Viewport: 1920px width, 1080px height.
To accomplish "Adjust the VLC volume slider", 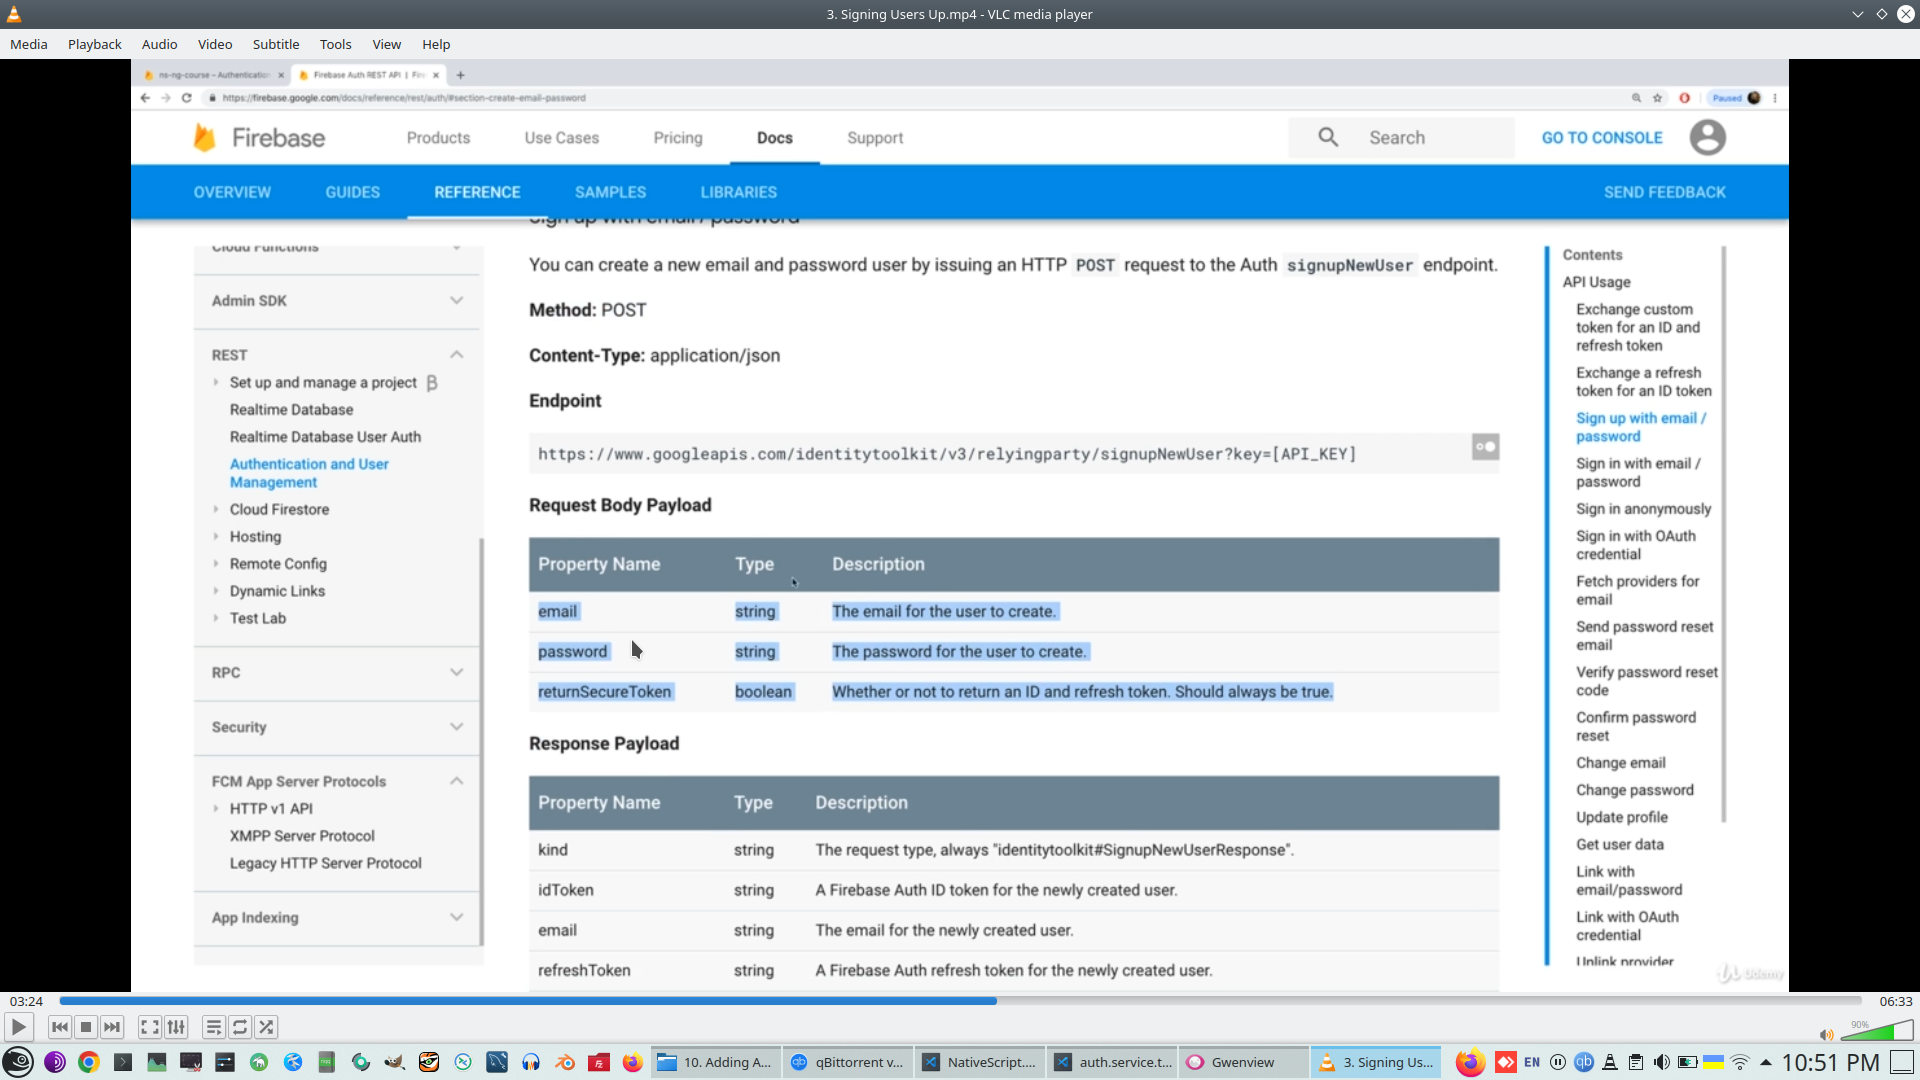I will [1876, 1032].
